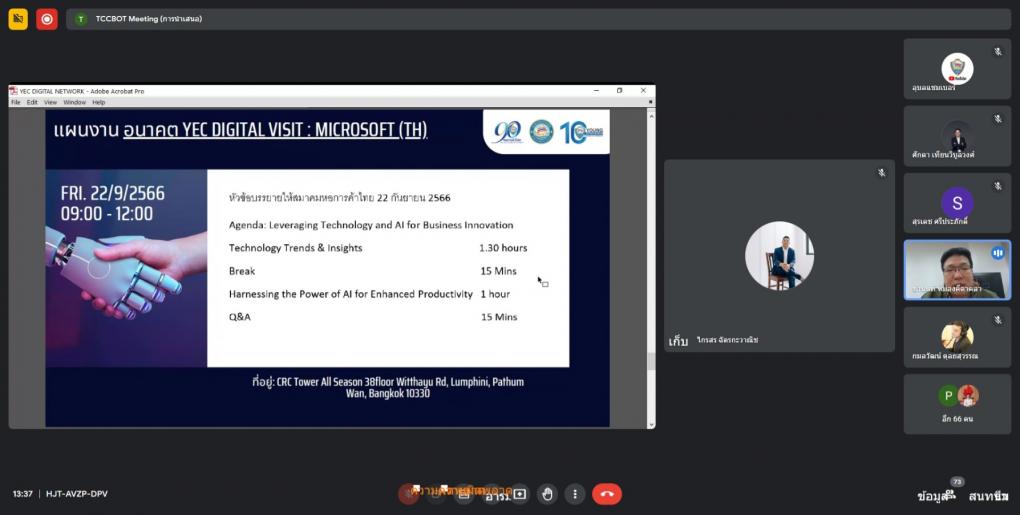The image size is (1020, 515).
Task: Click the 10-year logo on slide header
Action: [582, 132]
